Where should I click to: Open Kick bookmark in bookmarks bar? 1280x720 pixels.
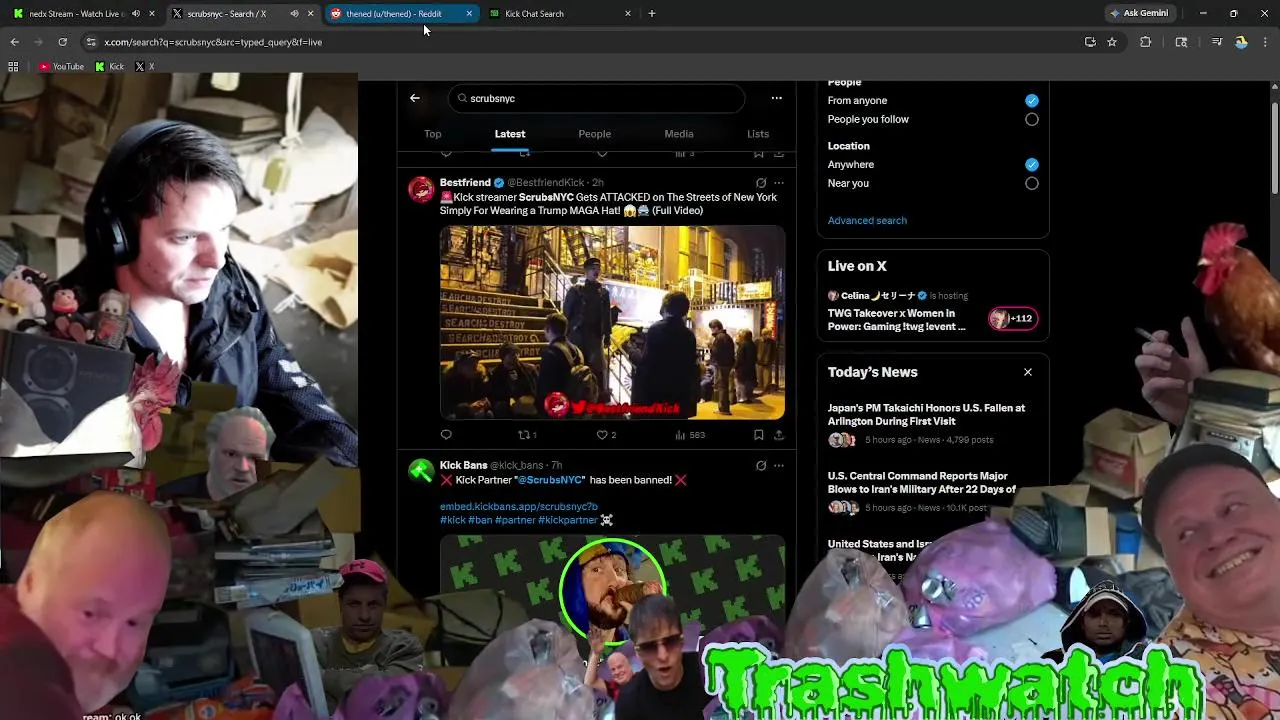110,67
